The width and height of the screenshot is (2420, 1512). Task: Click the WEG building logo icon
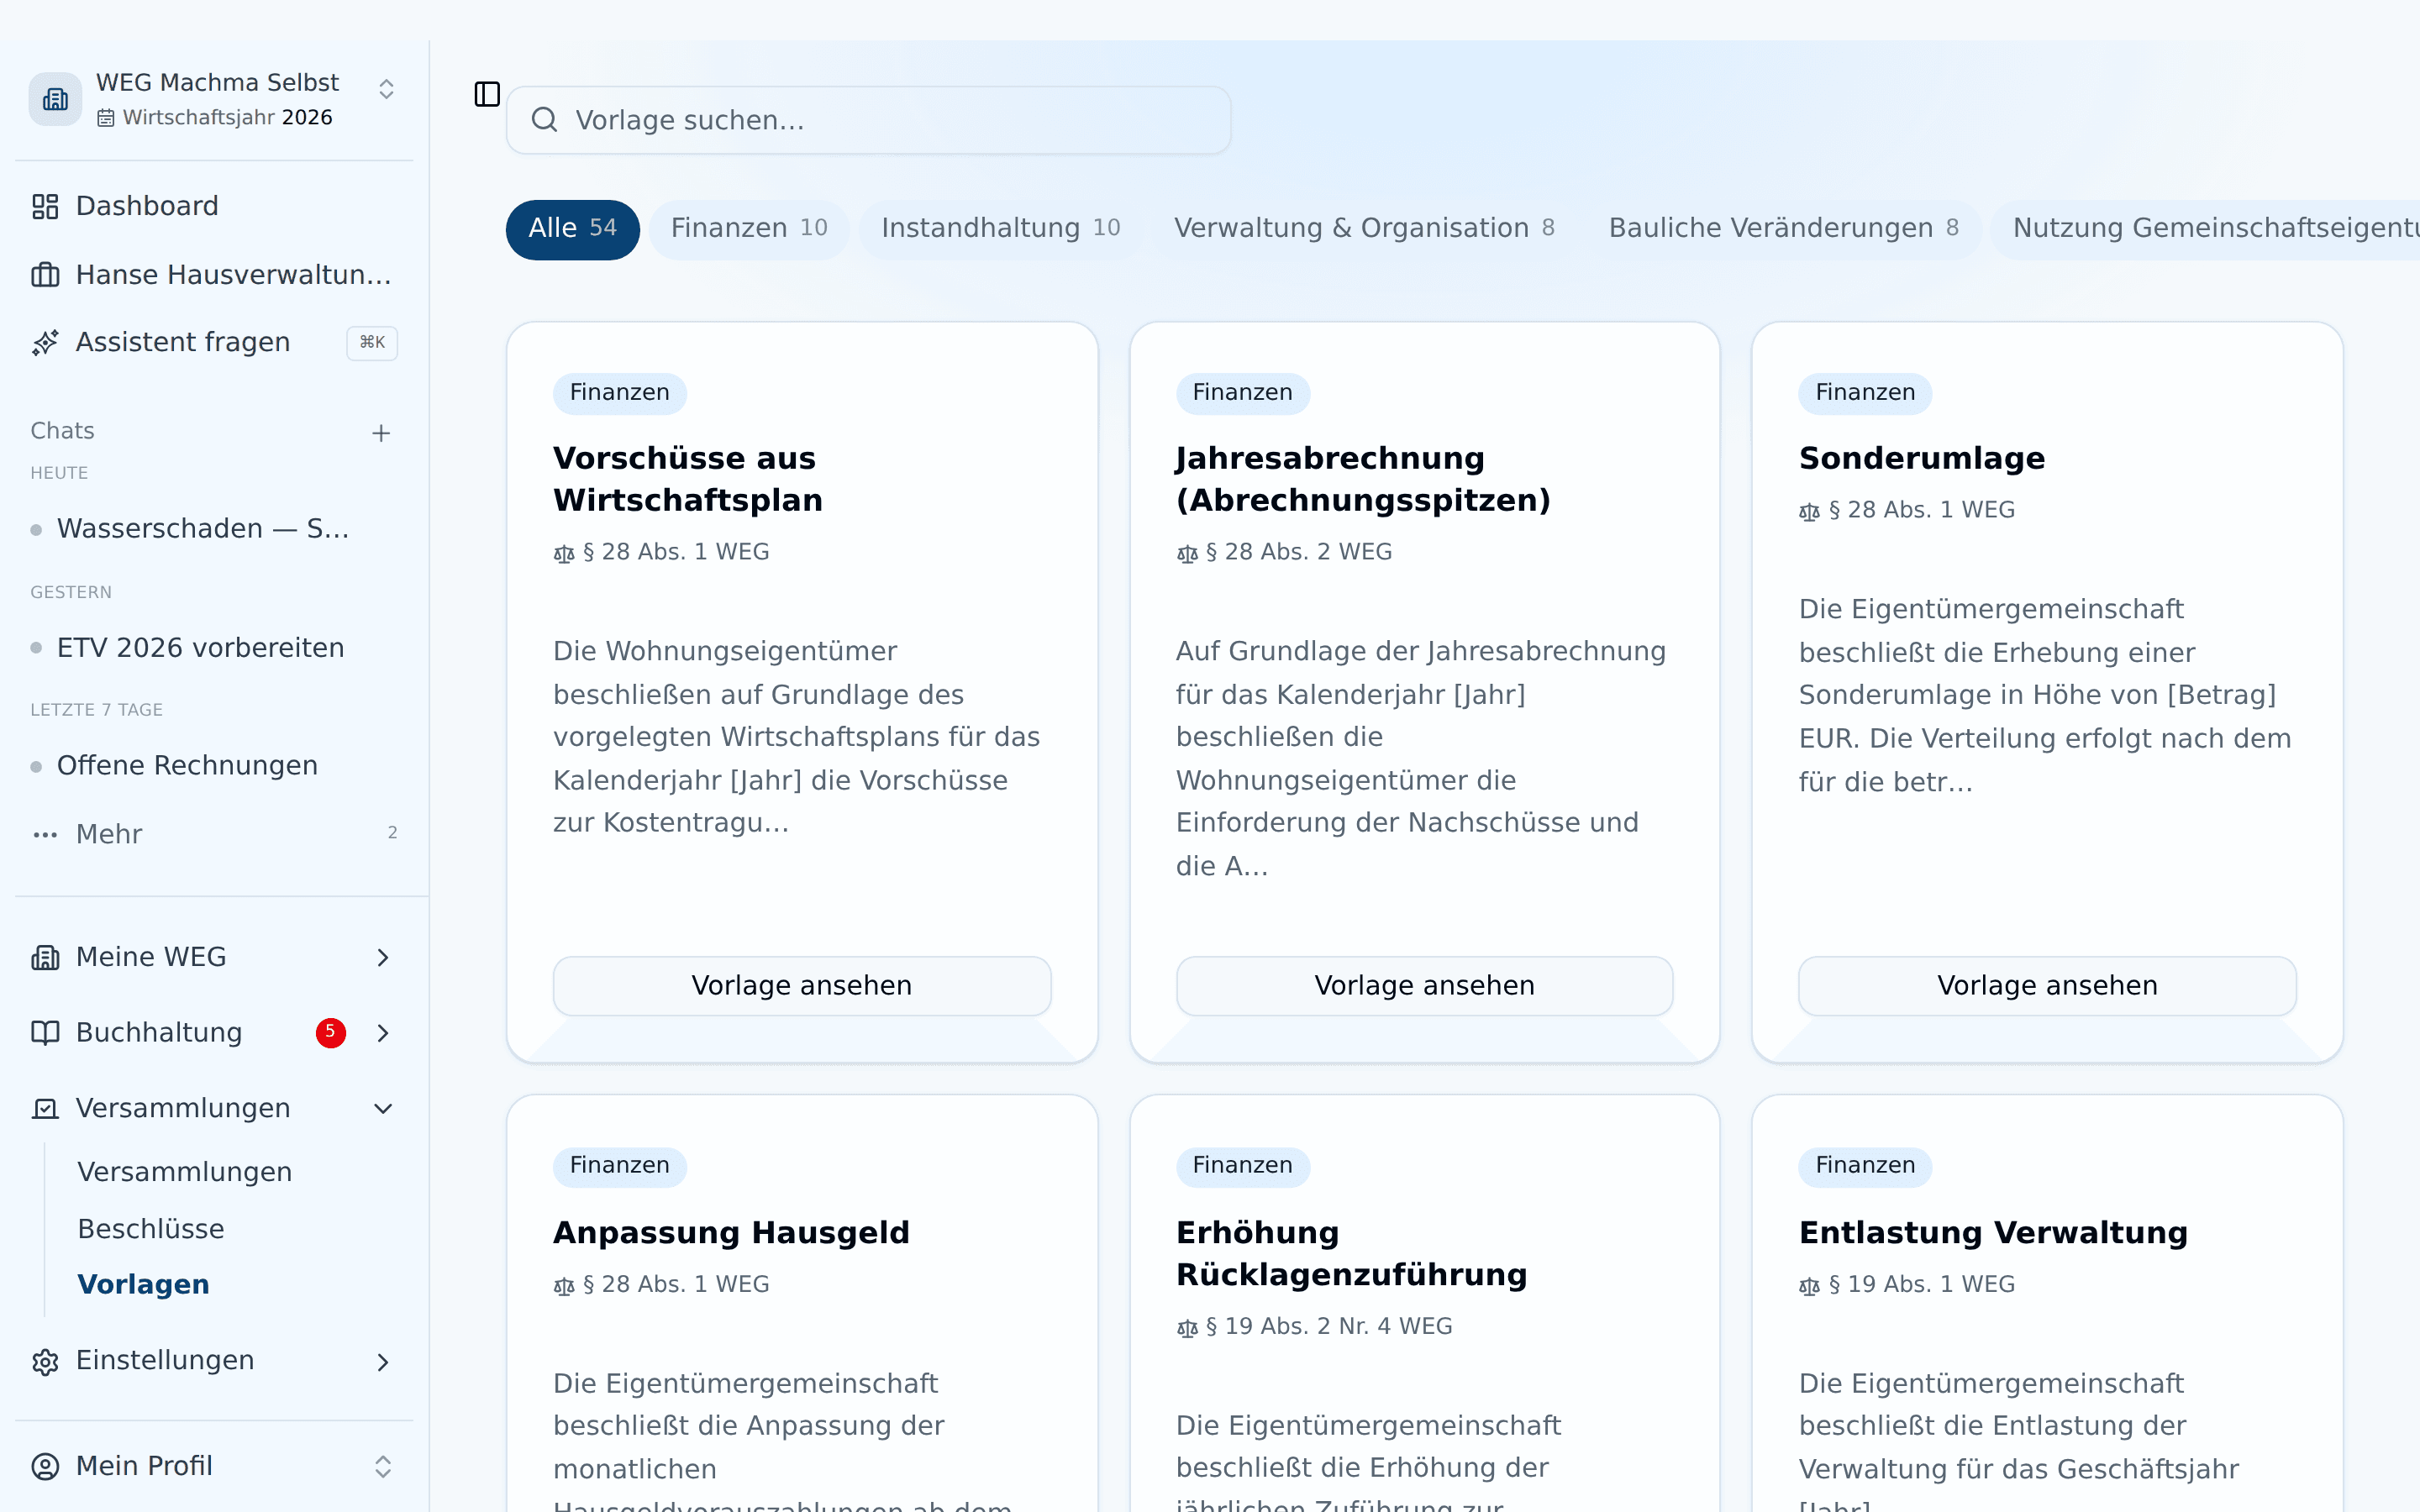[x=55, y=99]
